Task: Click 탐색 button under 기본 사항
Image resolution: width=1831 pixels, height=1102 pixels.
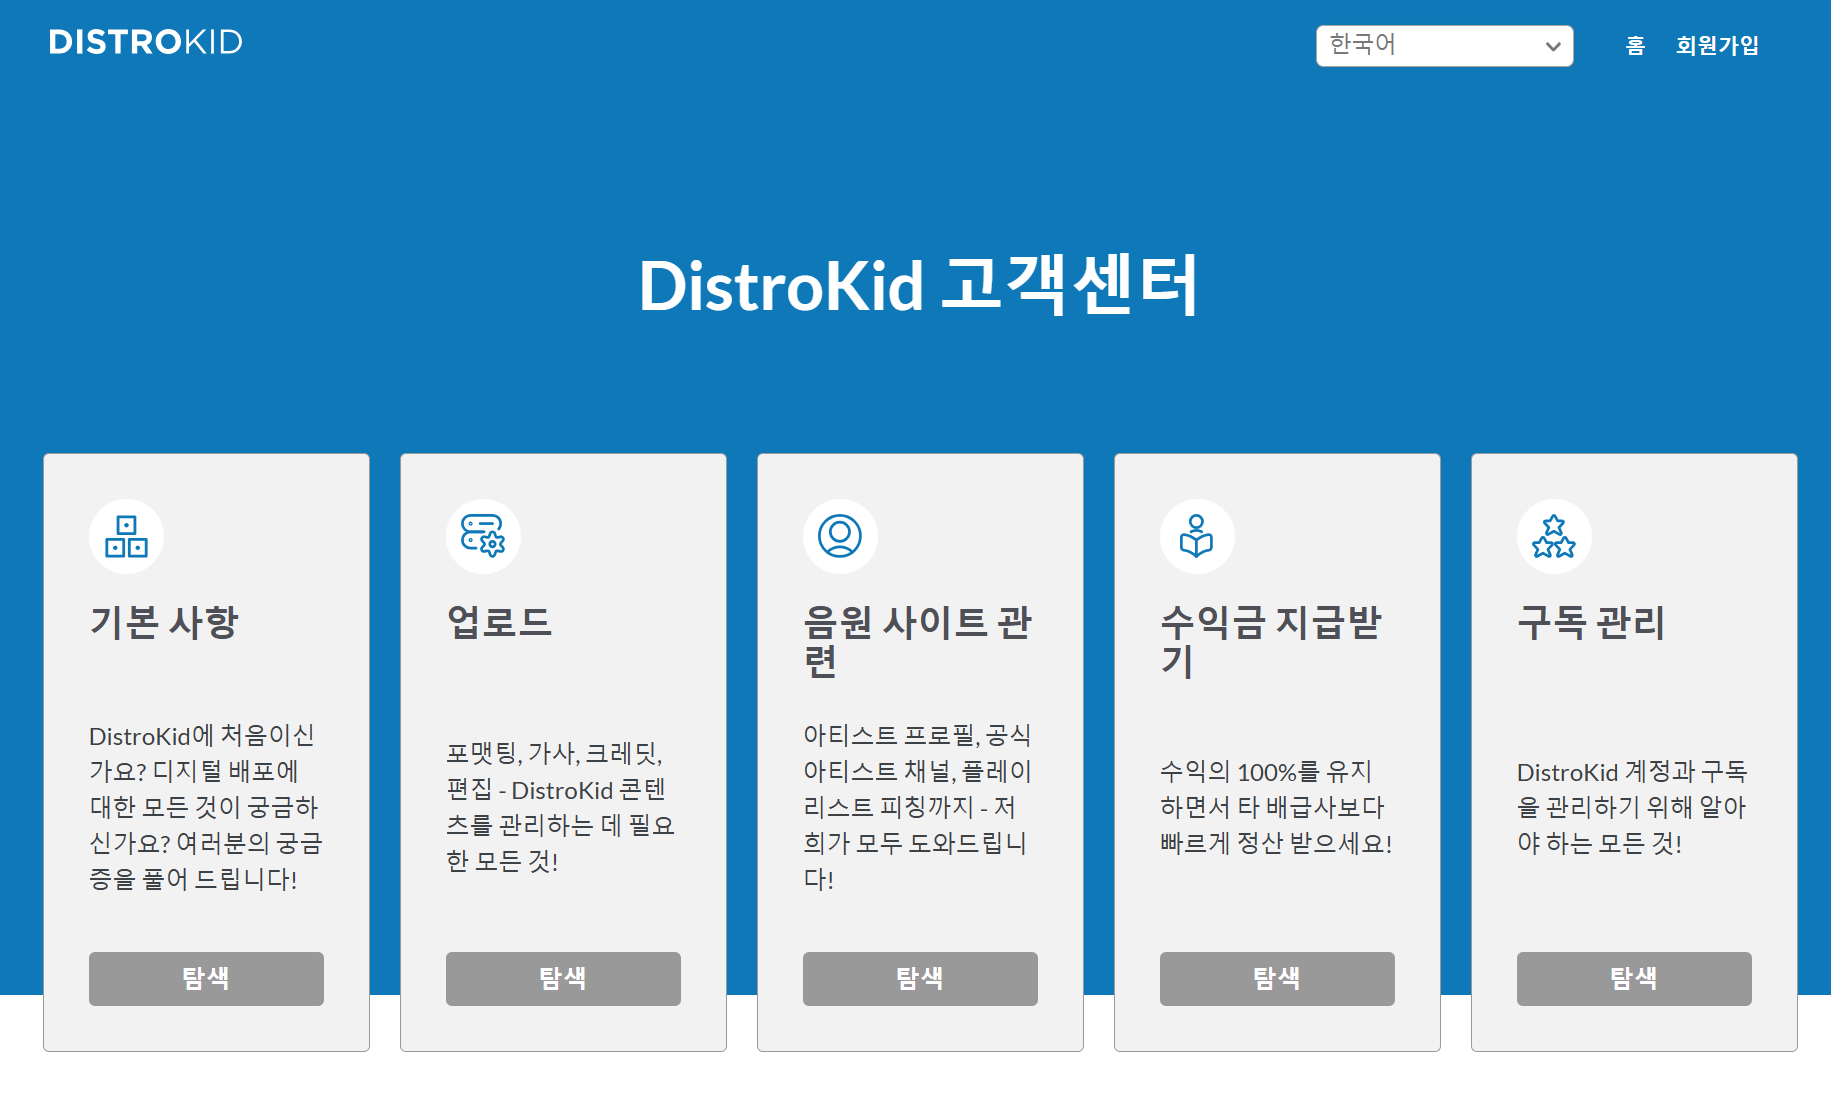Action: click(206, 978)
